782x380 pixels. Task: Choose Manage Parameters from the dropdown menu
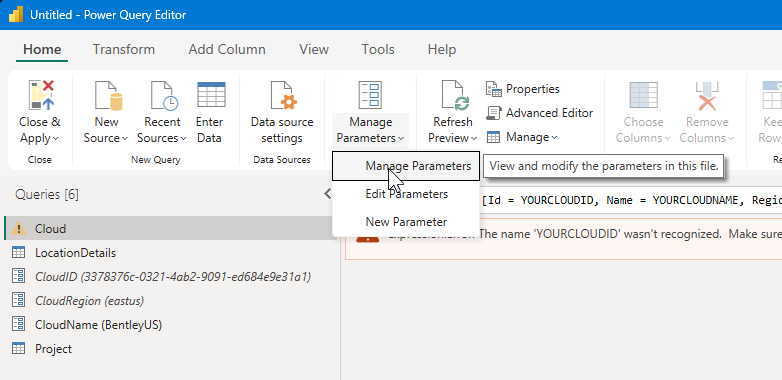(406, 166)
